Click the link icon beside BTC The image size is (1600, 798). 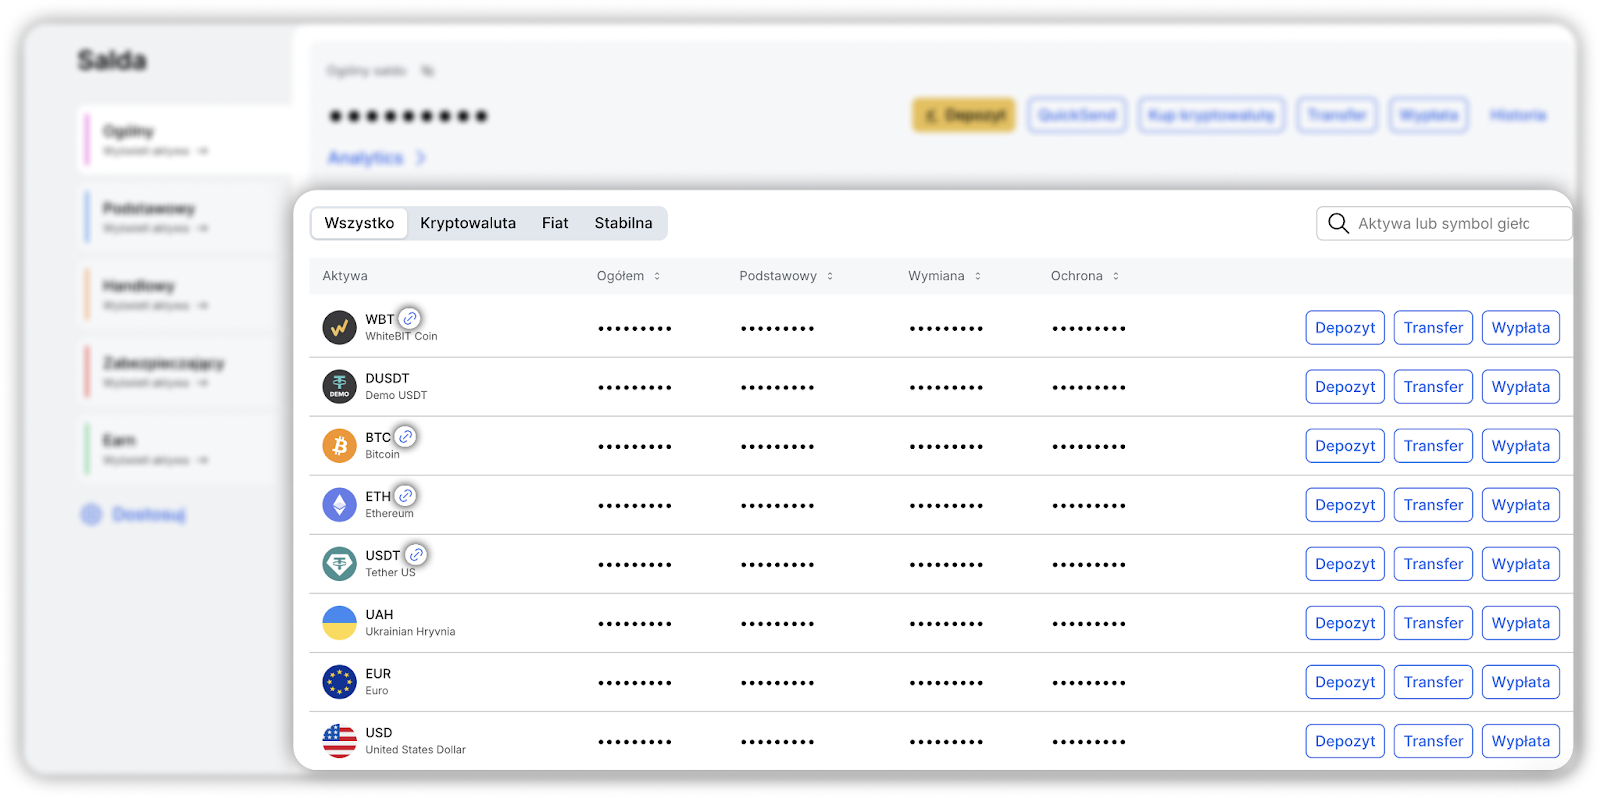(405, 437)
